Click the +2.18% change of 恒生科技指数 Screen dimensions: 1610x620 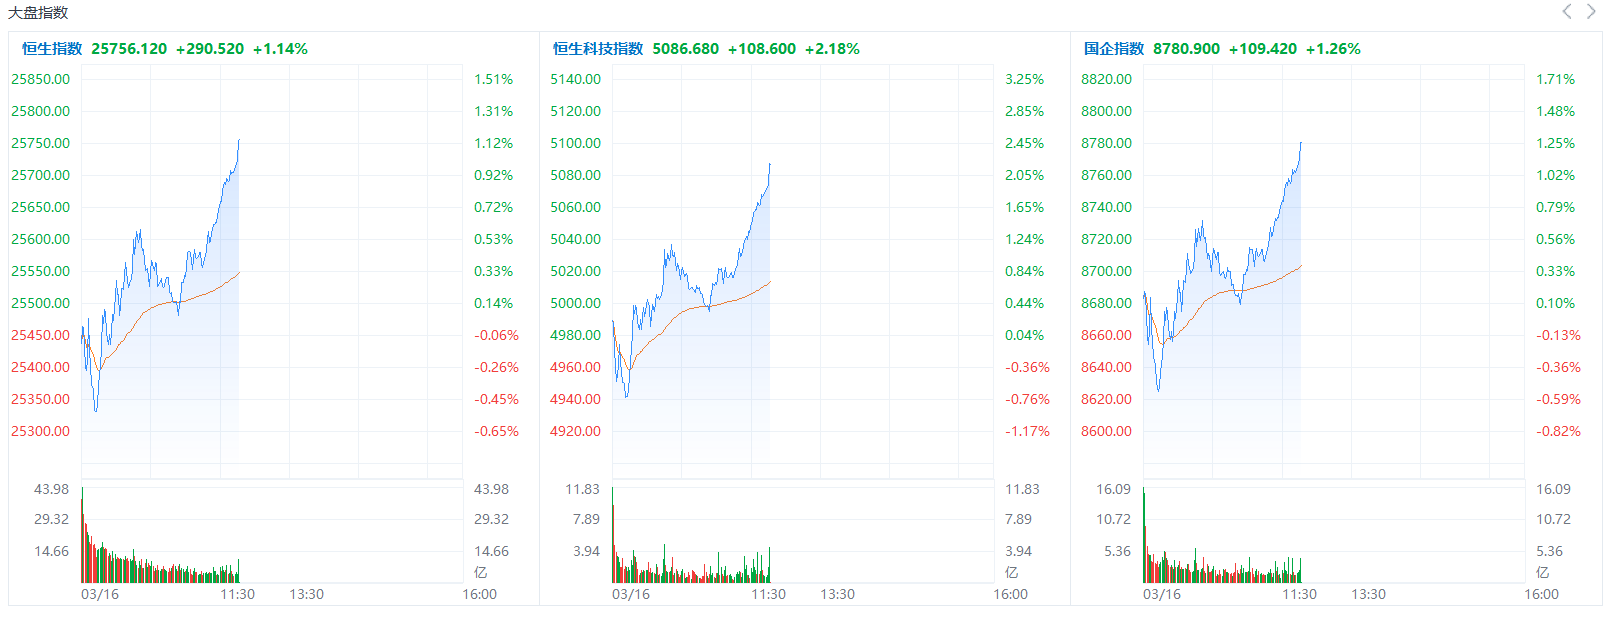point(832,49)
